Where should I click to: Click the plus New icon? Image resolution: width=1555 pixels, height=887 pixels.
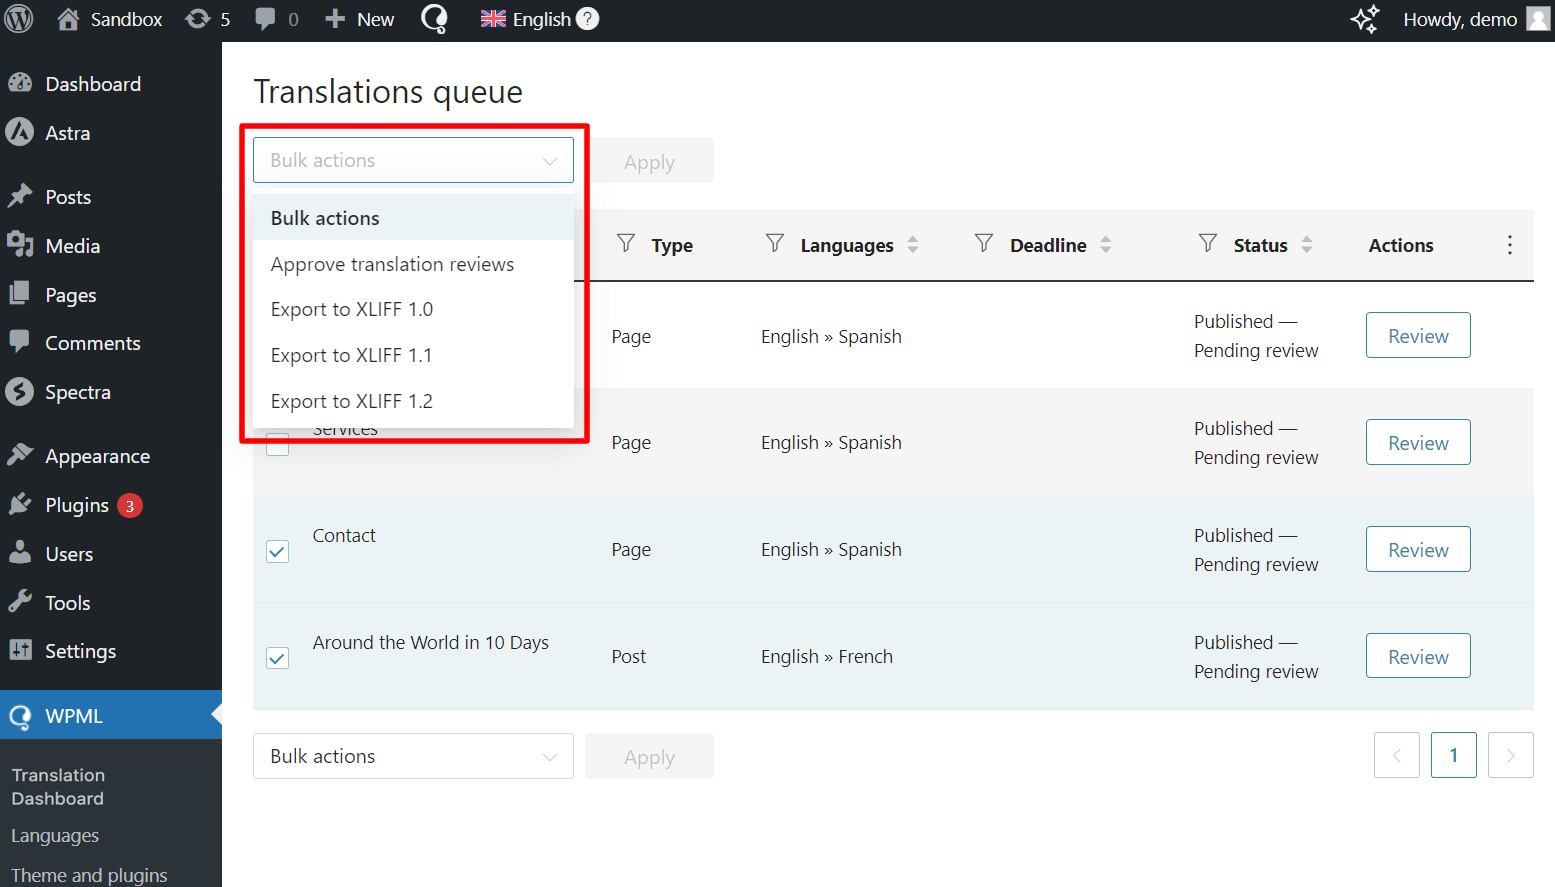coord(335,19)
